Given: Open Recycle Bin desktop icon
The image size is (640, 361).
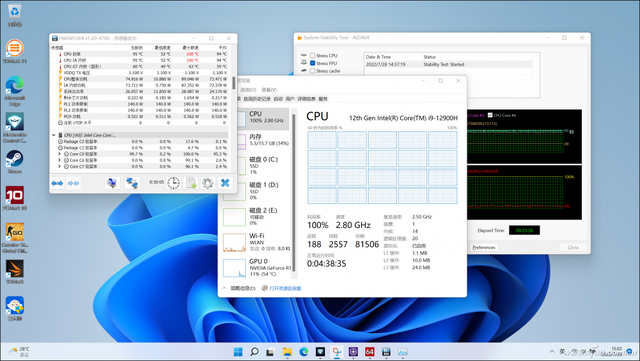Looking at the screenshot, I should point(15,15).
